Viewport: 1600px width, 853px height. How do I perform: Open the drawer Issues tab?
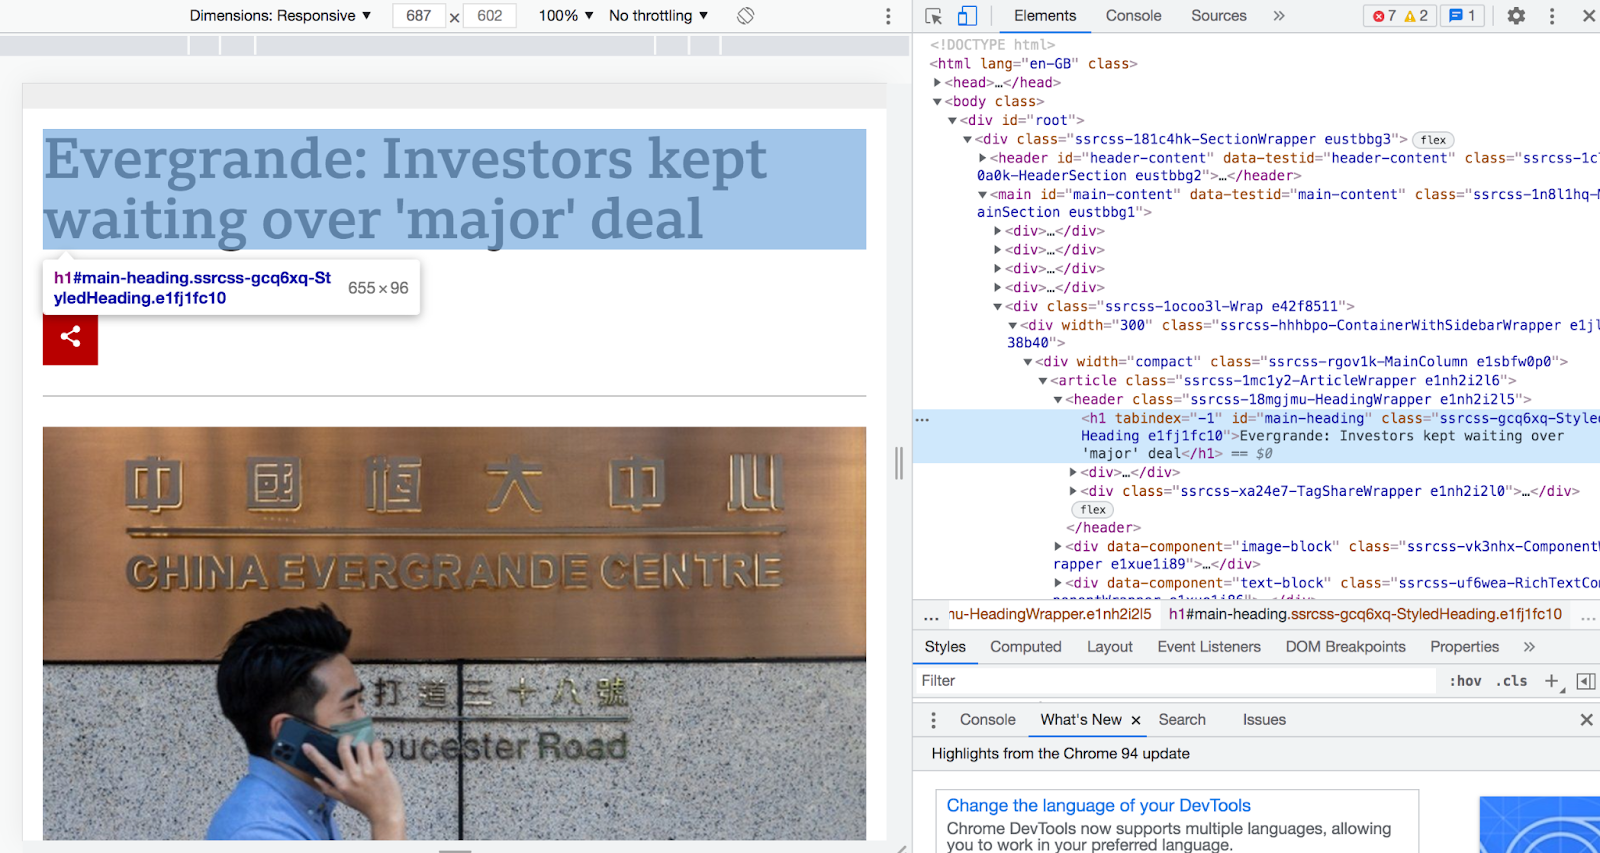tap(1264, 720)
